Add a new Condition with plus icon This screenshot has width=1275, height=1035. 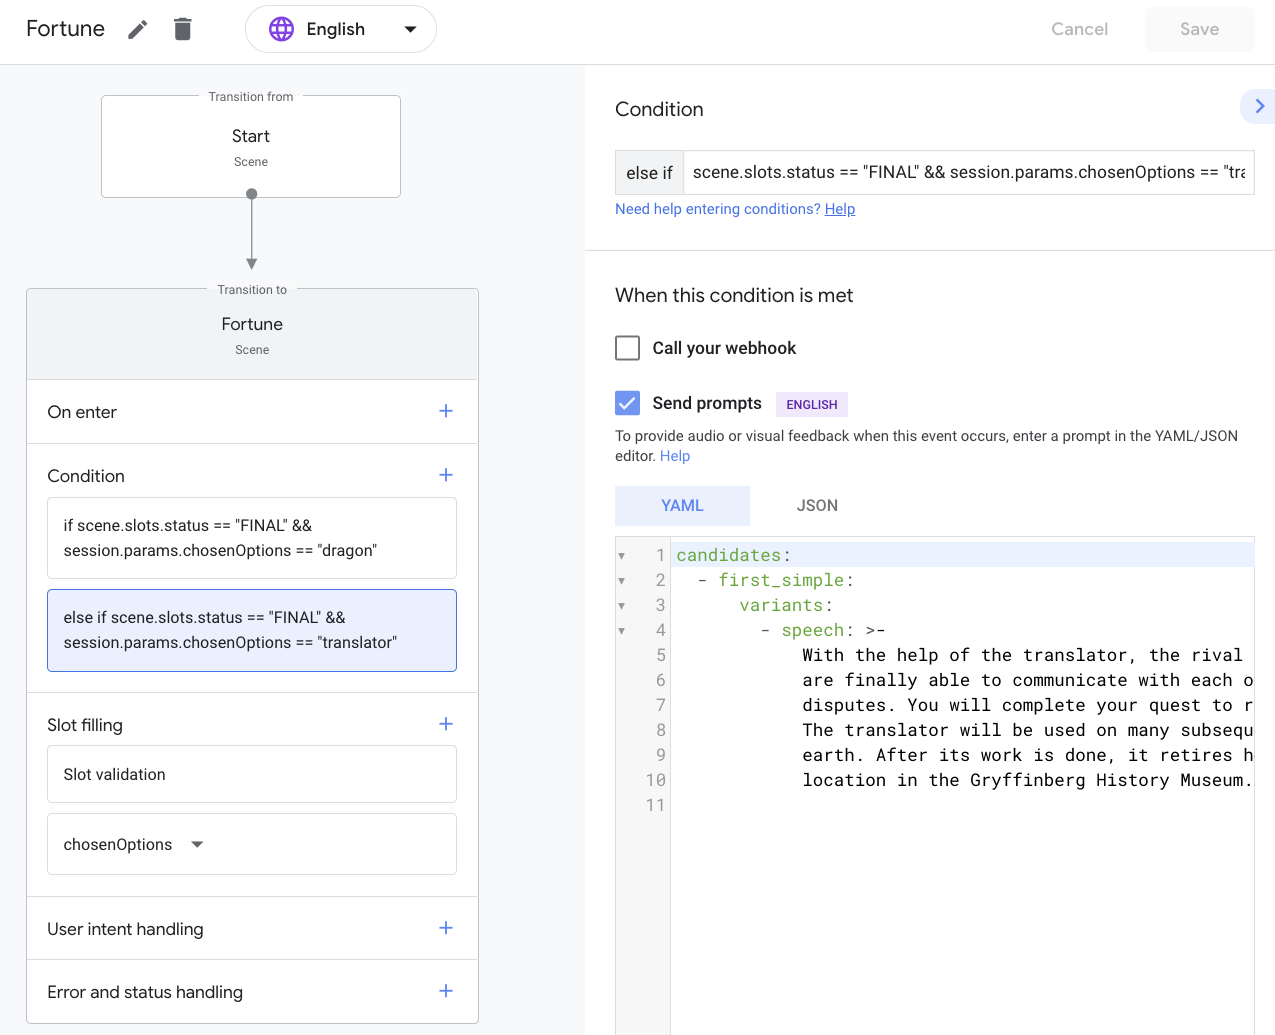[x=446, y=475]
